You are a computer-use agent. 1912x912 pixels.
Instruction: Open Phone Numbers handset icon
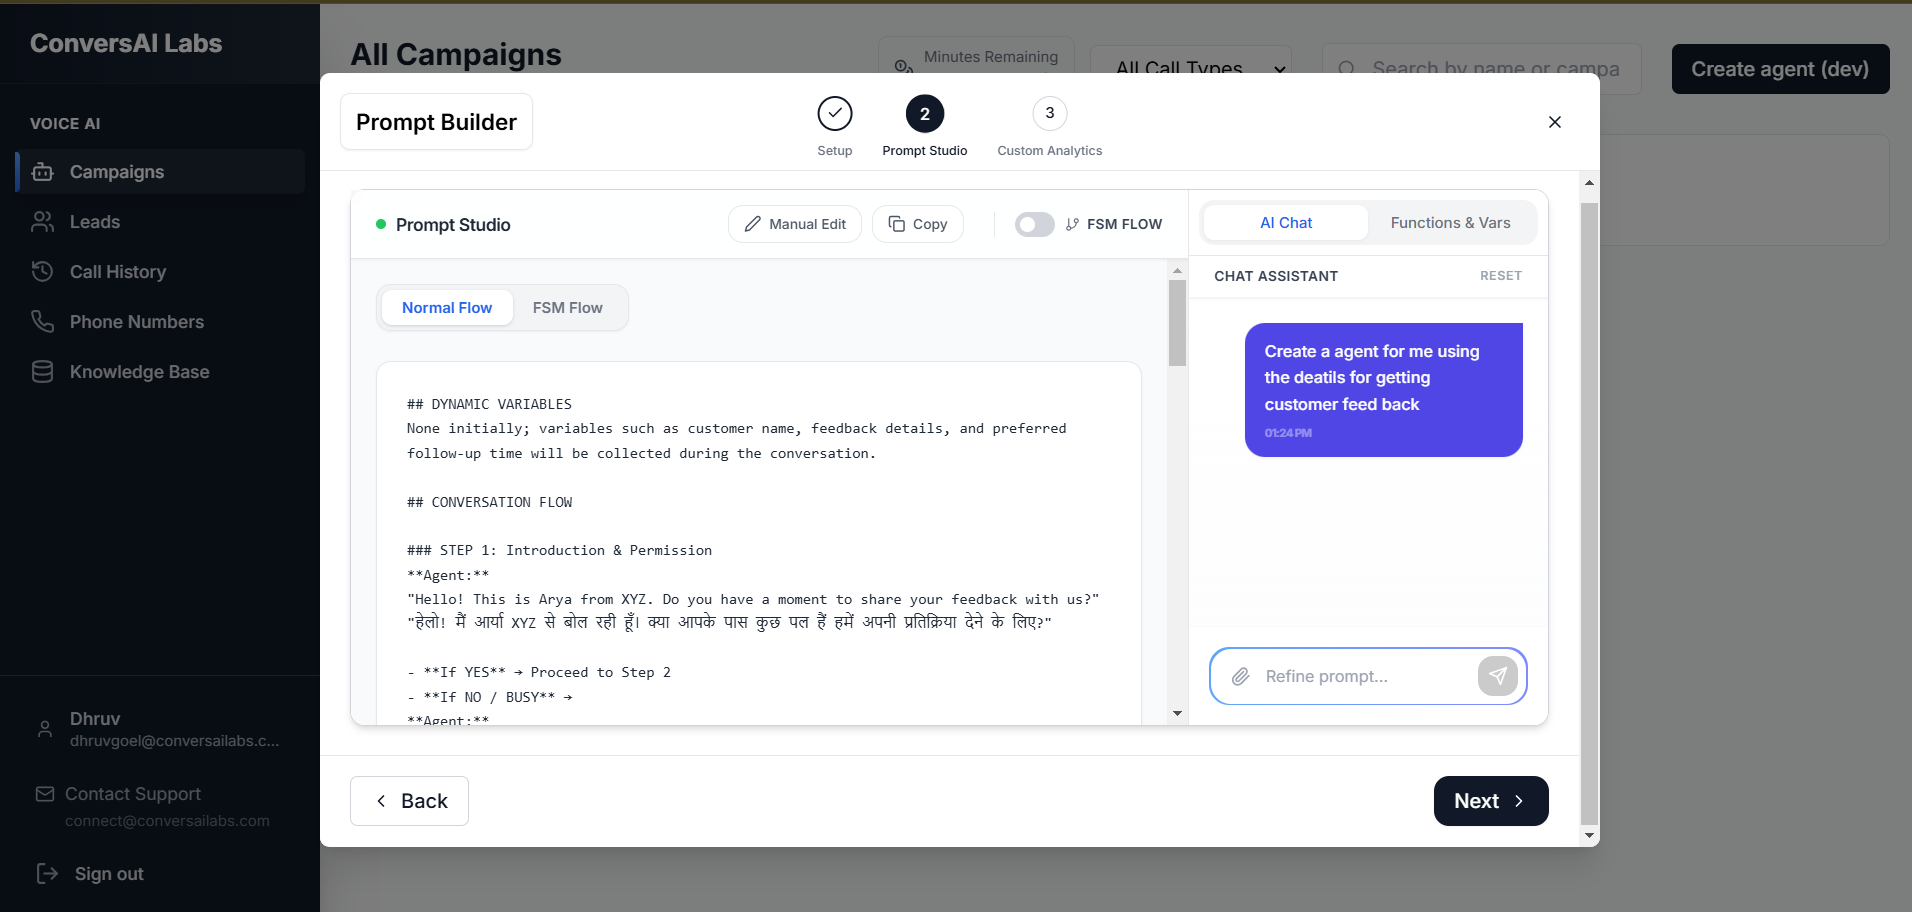[42, 322]
